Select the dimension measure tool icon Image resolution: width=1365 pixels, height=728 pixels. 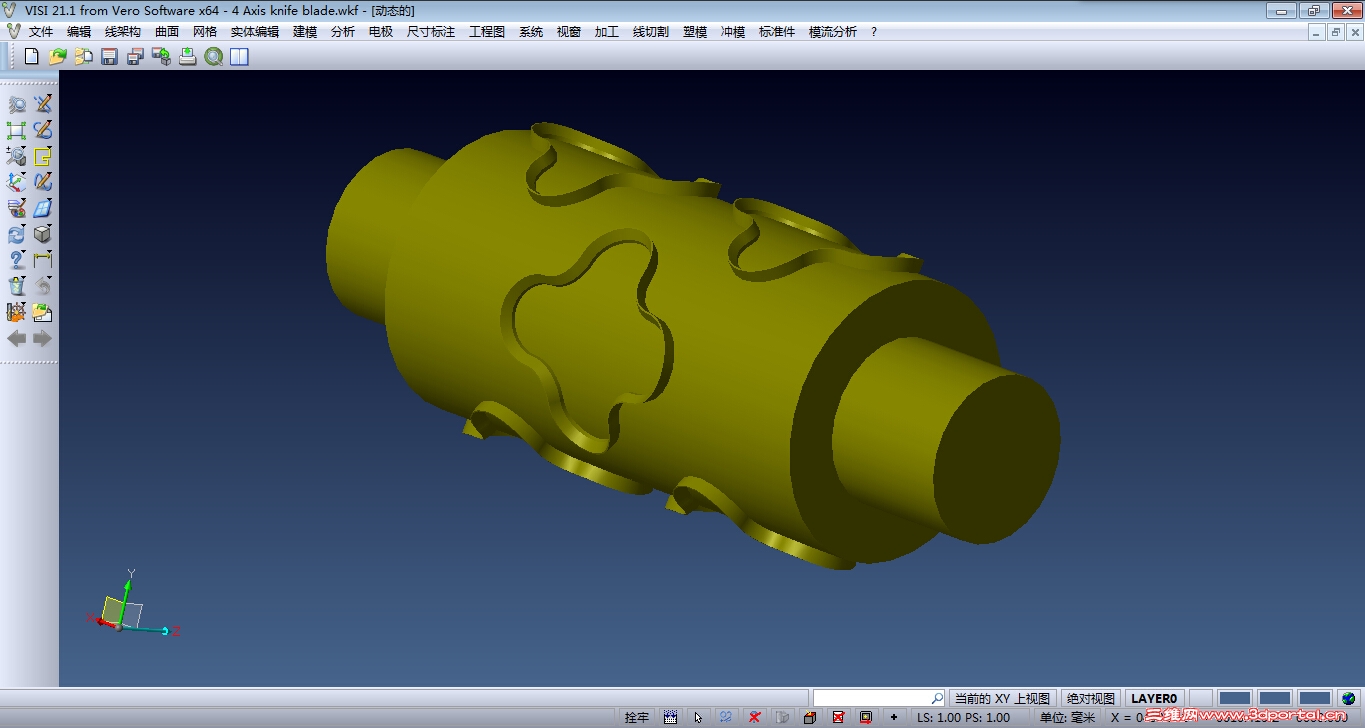tap(42, 260)
